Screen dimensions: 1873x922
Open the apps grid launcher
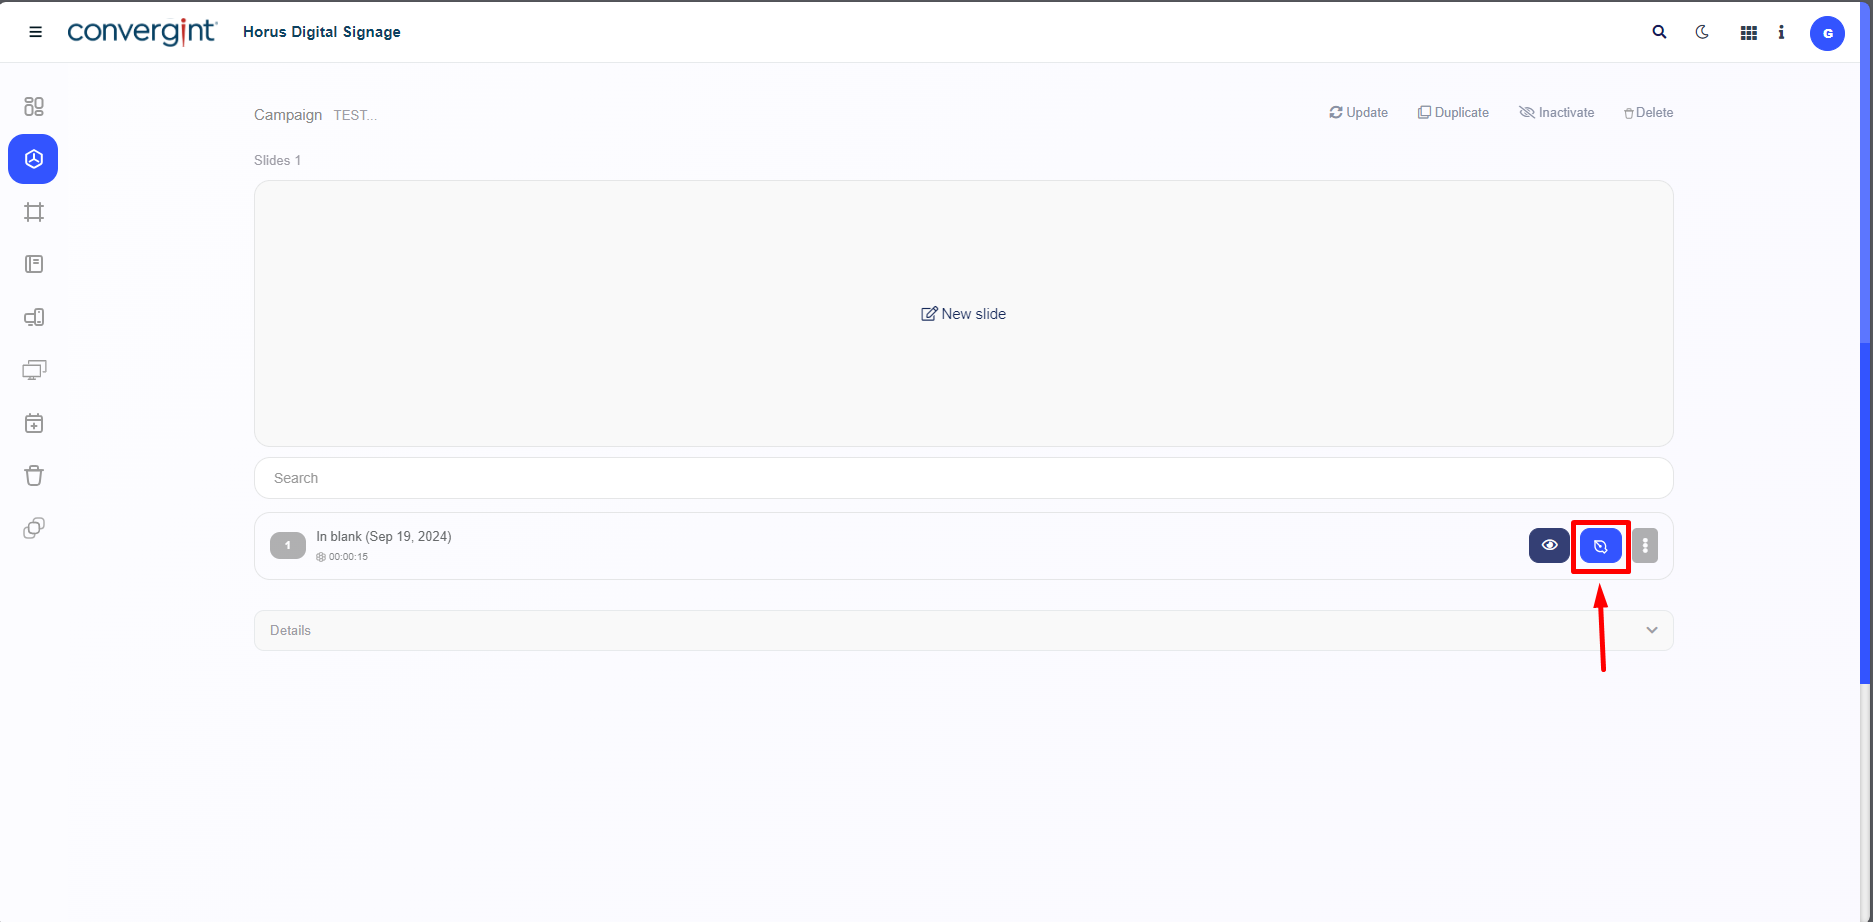[x=1748, y=33]
